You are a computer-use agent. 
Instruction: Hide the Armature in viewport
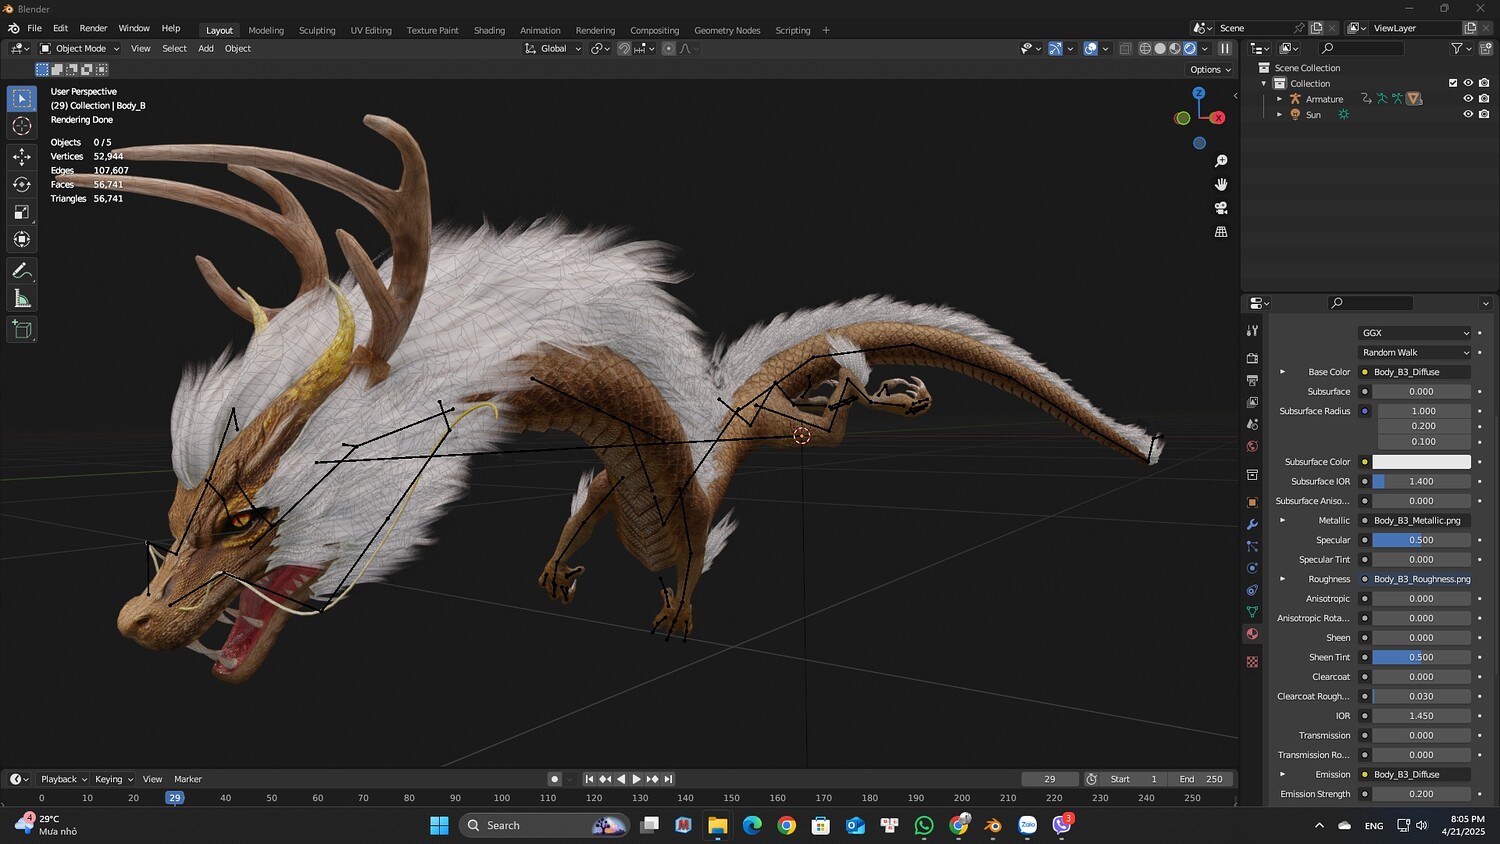click(x=1468, y=99)
